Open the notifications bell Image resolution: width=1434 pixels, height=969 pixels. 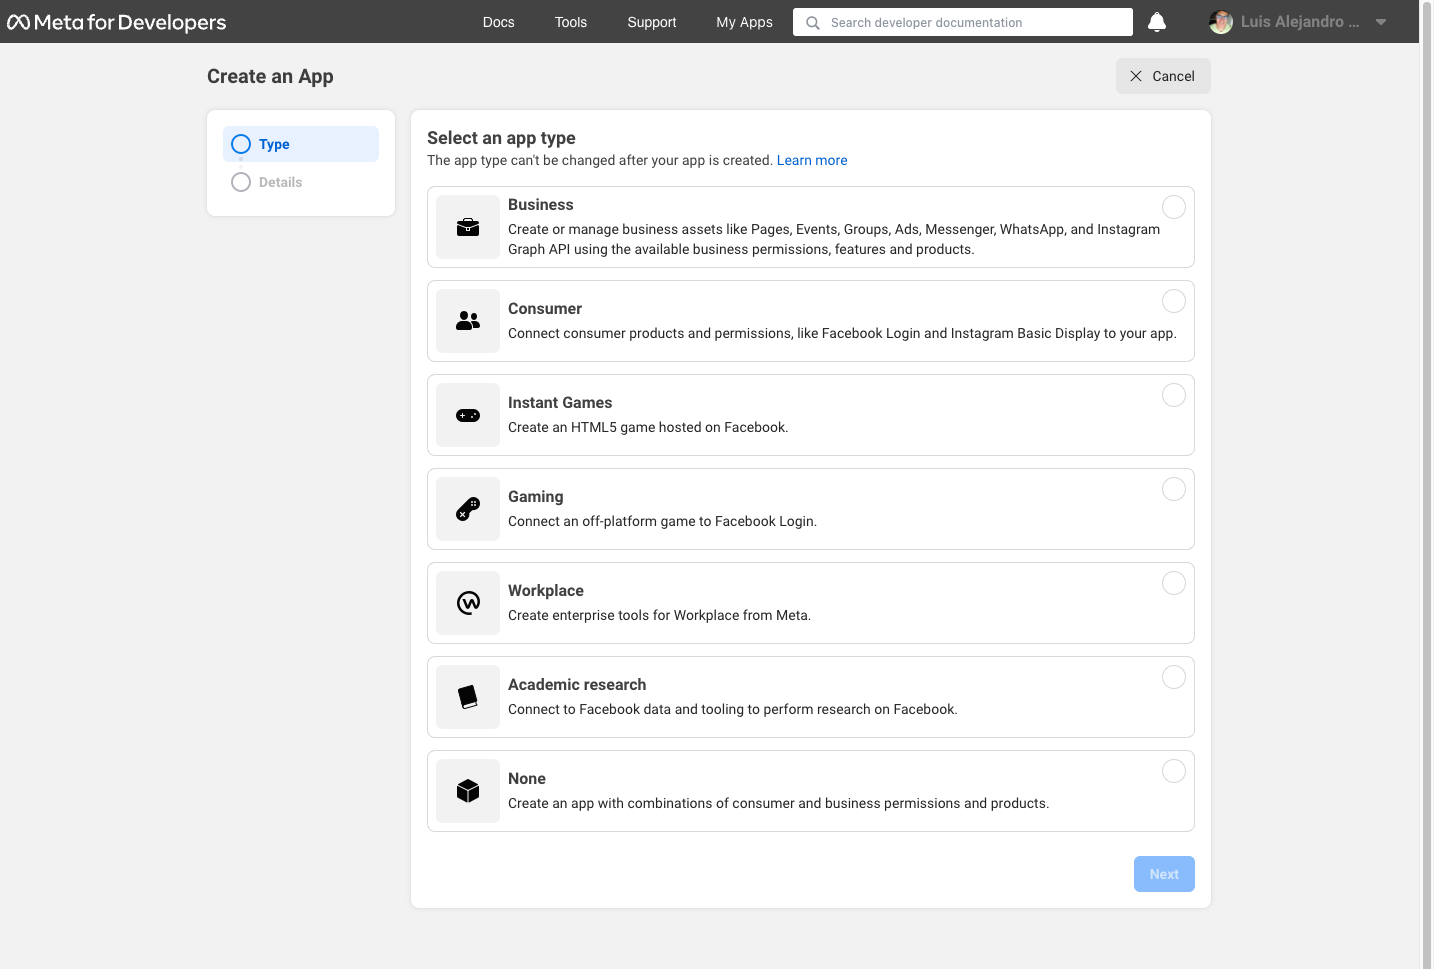(x=1157, y=22)
